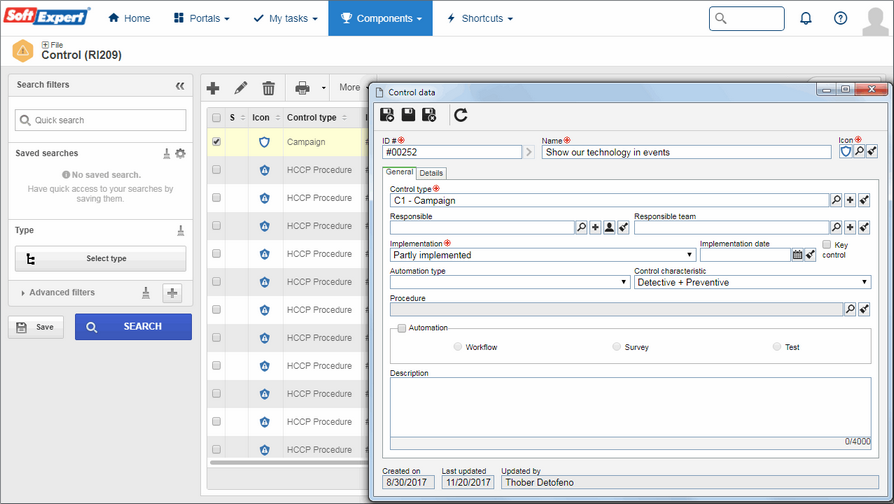The height and width of the screenshot is (504, 894).
Task: Add a new control with plus toolbar icon
Action: pos(213,88)
